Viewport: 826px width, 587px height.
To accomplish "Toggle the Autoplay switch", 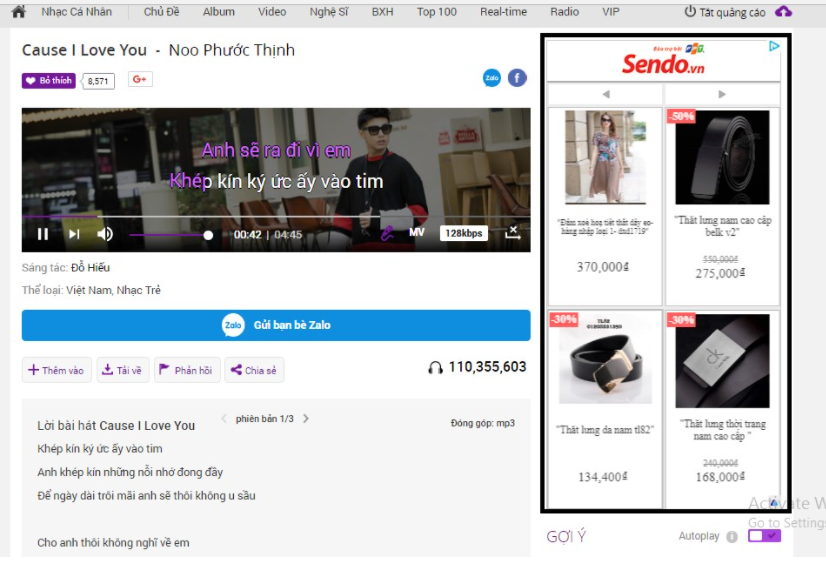I will [764, 536].
